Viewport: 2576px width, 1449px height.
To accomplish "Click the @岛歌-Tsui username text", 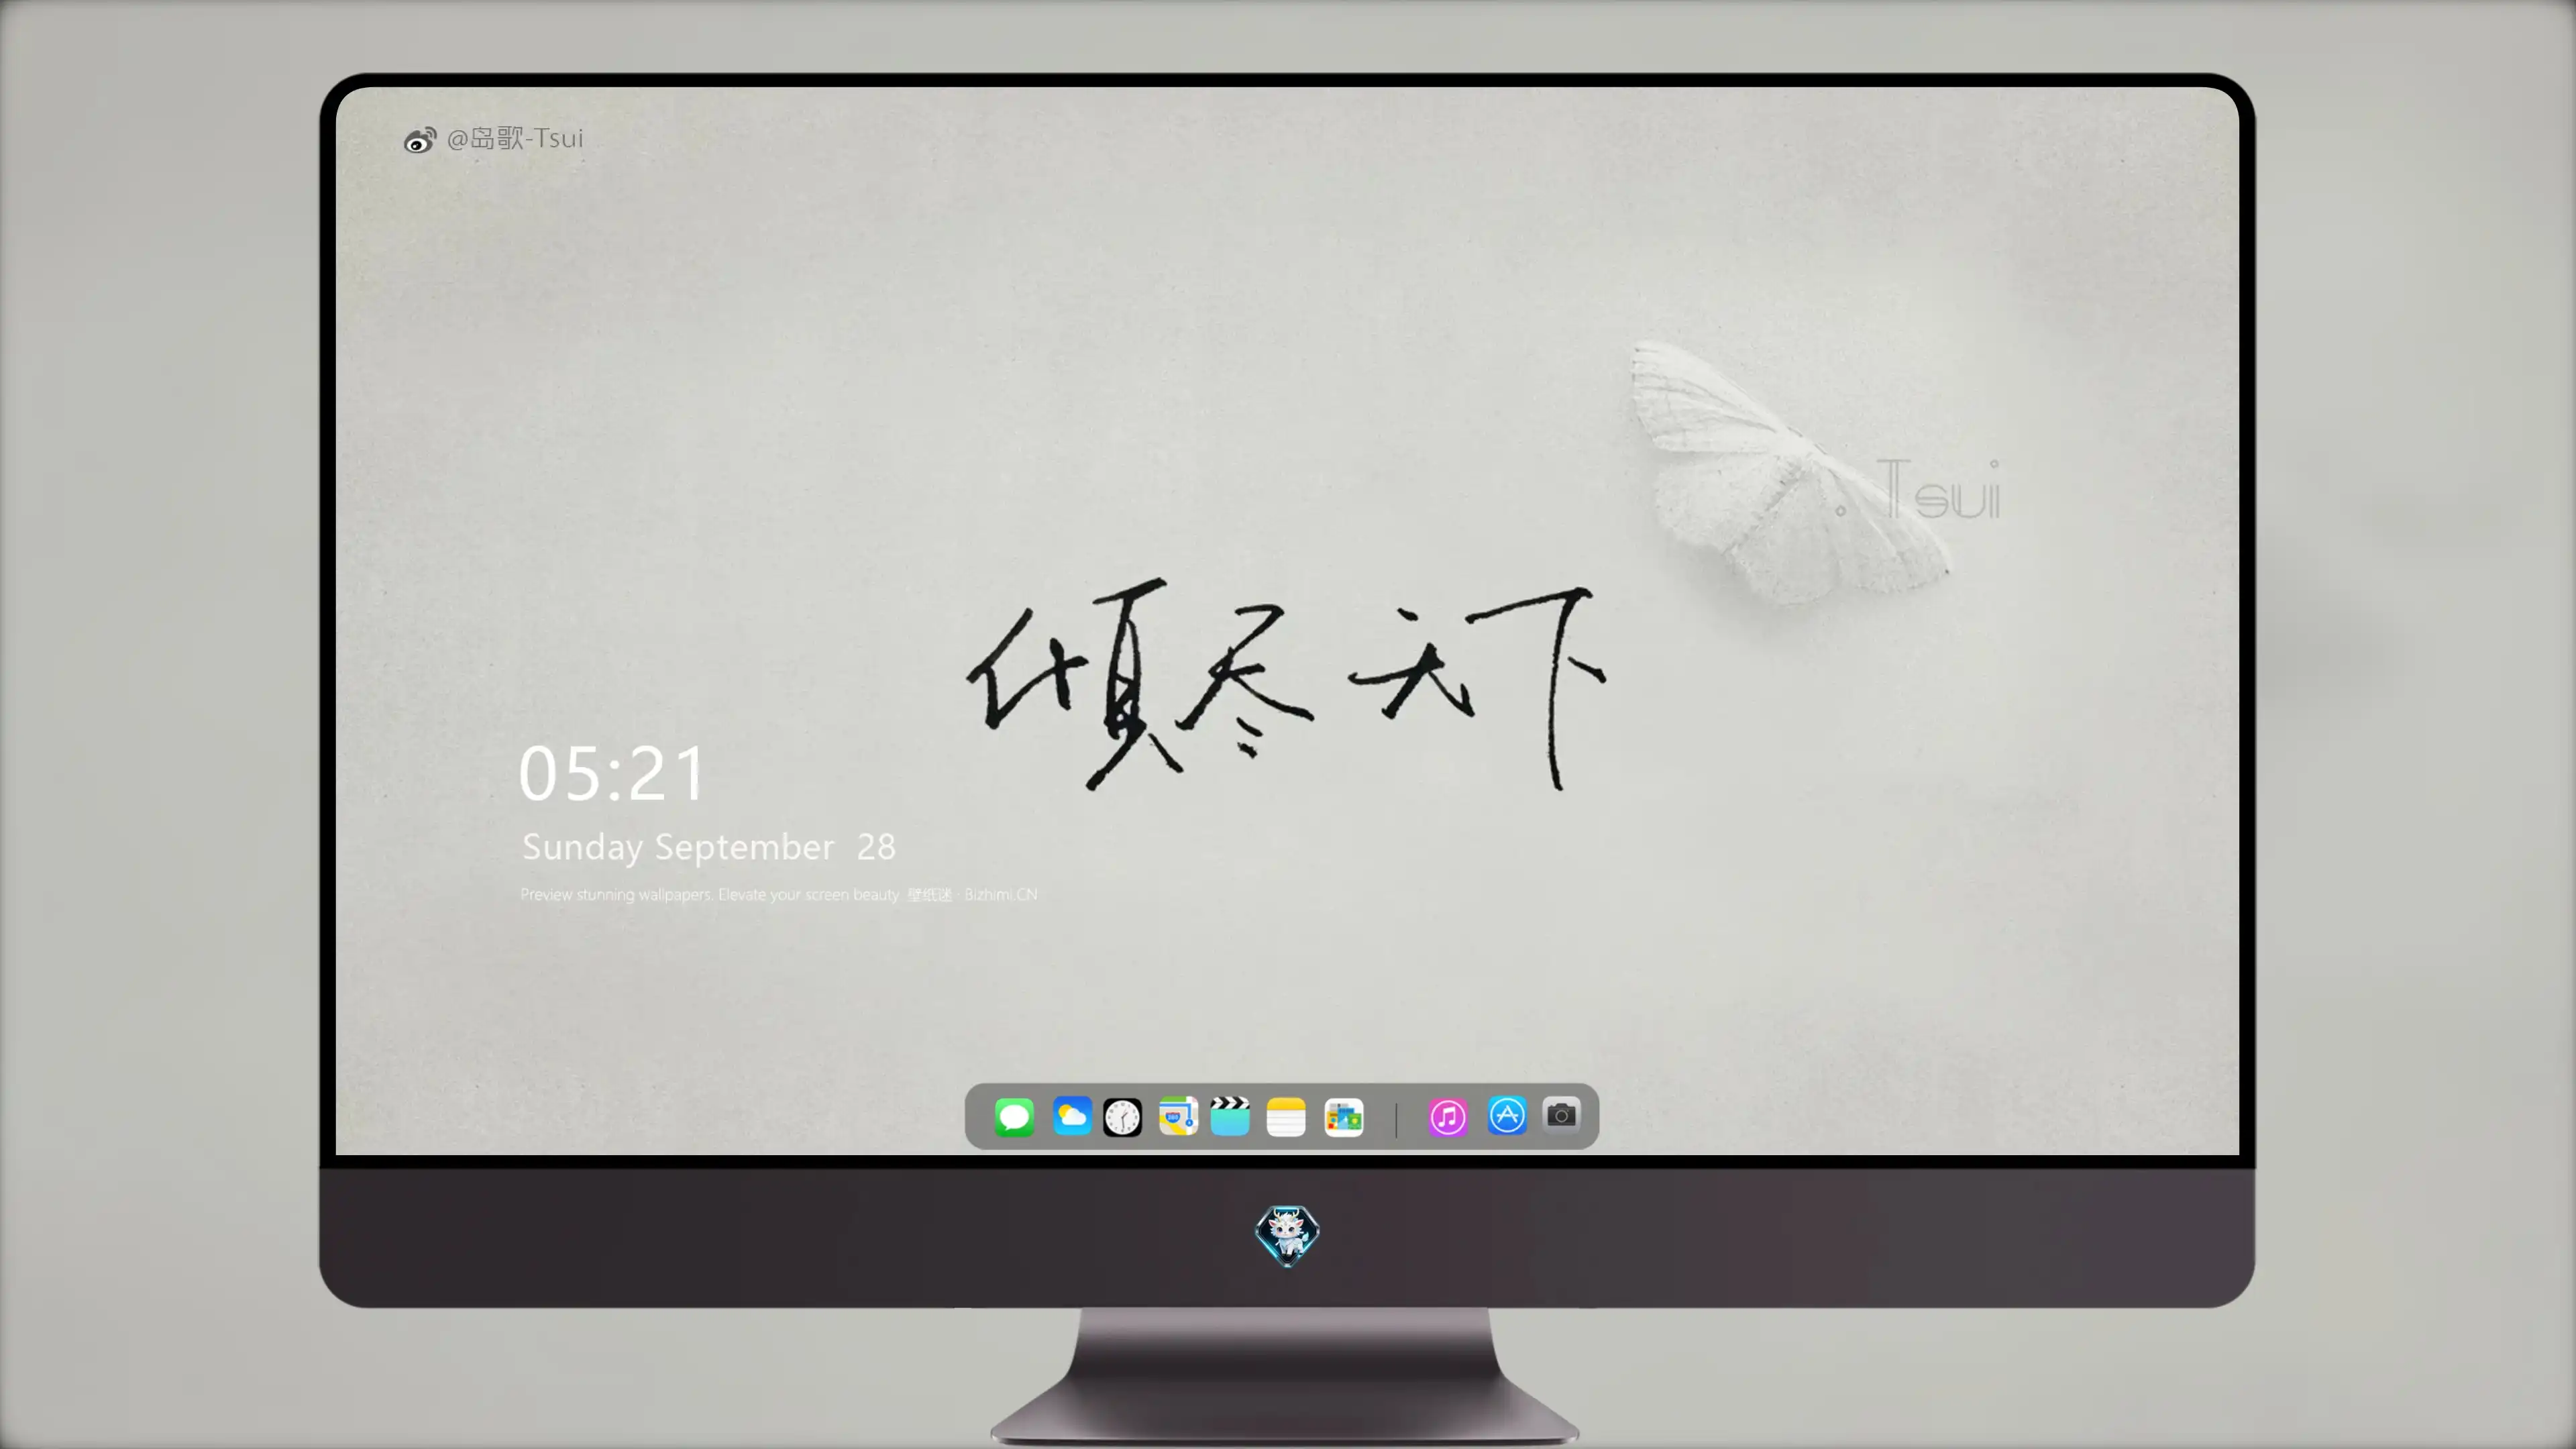I will point(515,138).
